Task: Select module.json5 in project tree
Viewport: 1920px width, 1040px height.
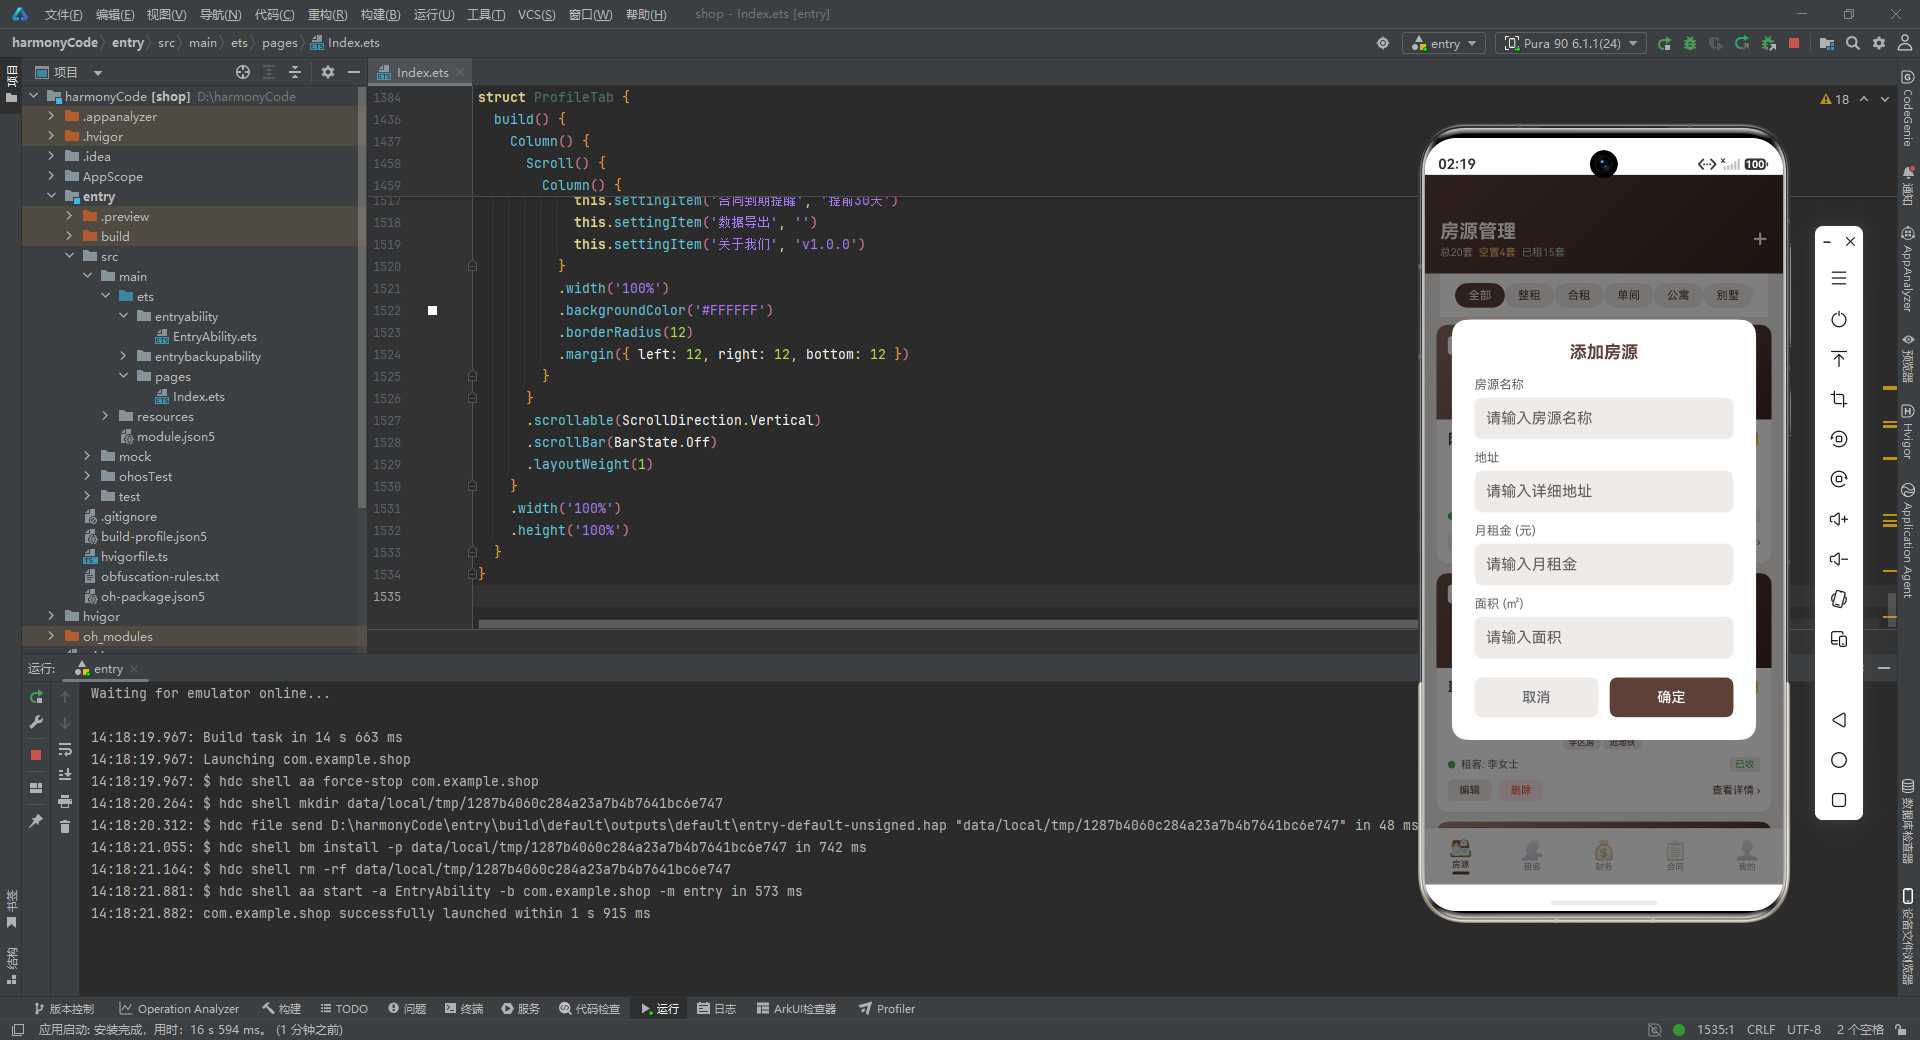Action: (167, 436)
